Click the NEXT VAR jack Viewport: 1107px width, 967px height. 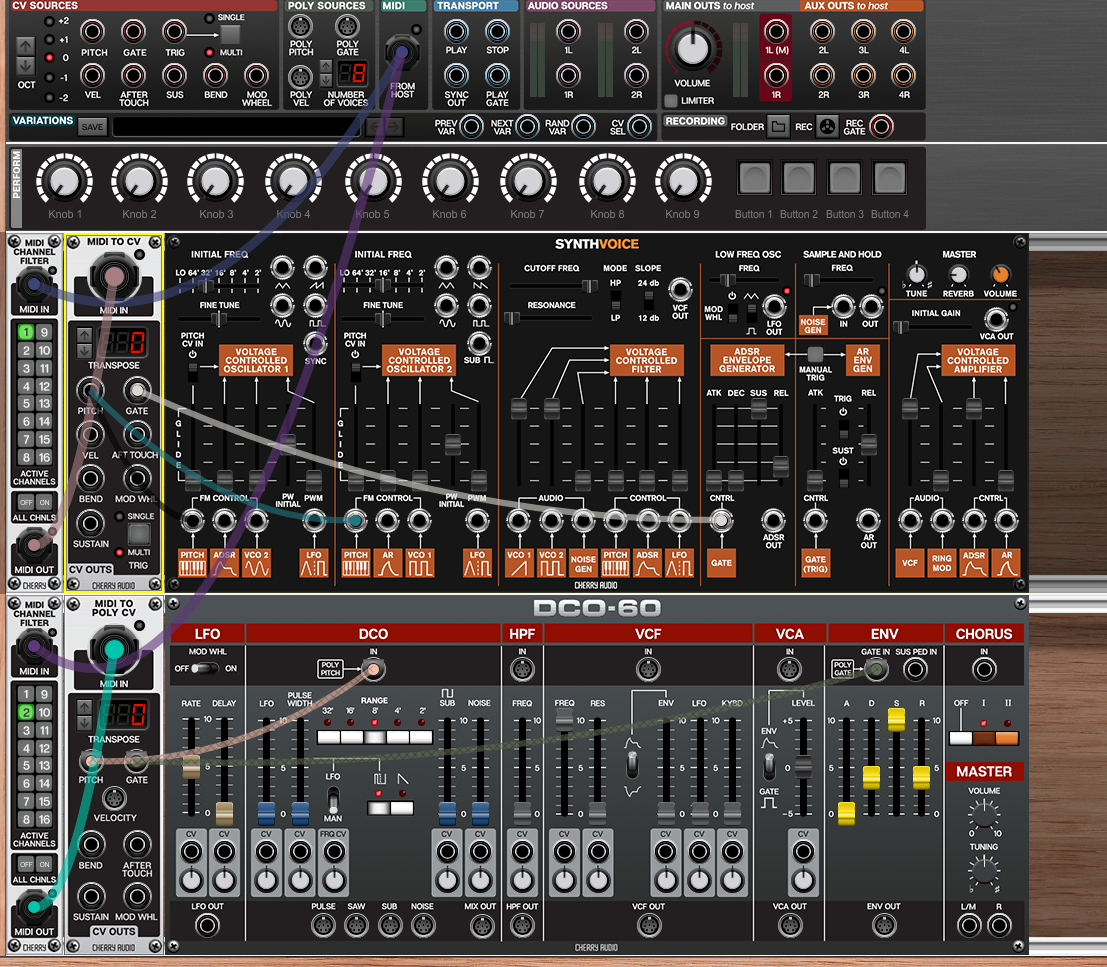click(527, 126)
